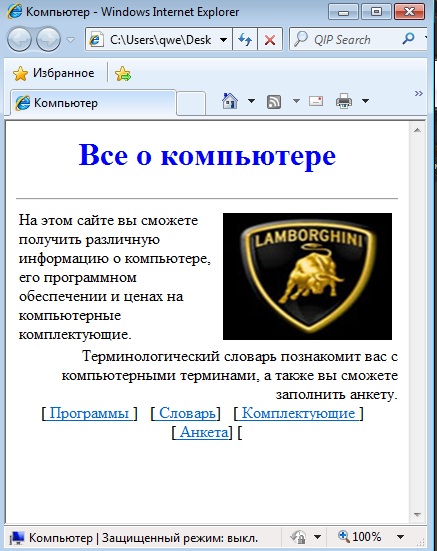
Task: Expand the zoom level dropdown arrow
Action: [400, 537]
